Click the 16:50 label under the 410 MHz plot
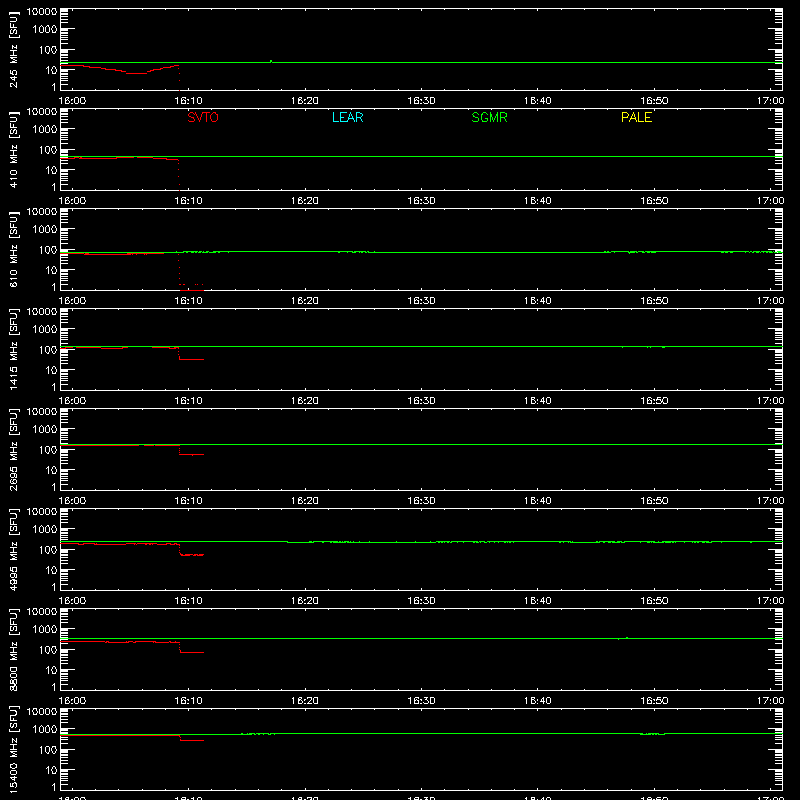The height and width of the screenshot is (800, 800). point(654,201)
